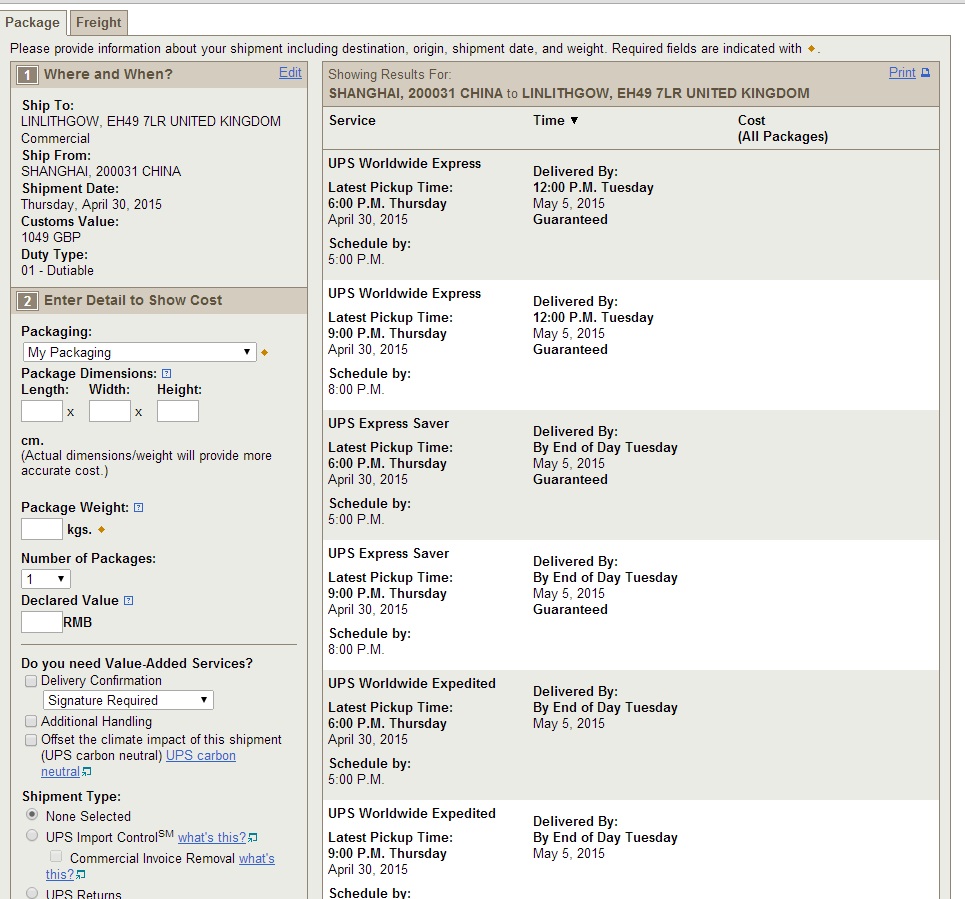Click Declared Value RMB input field
The width and height of the screenshot is (965, 899).
(42, 622)
